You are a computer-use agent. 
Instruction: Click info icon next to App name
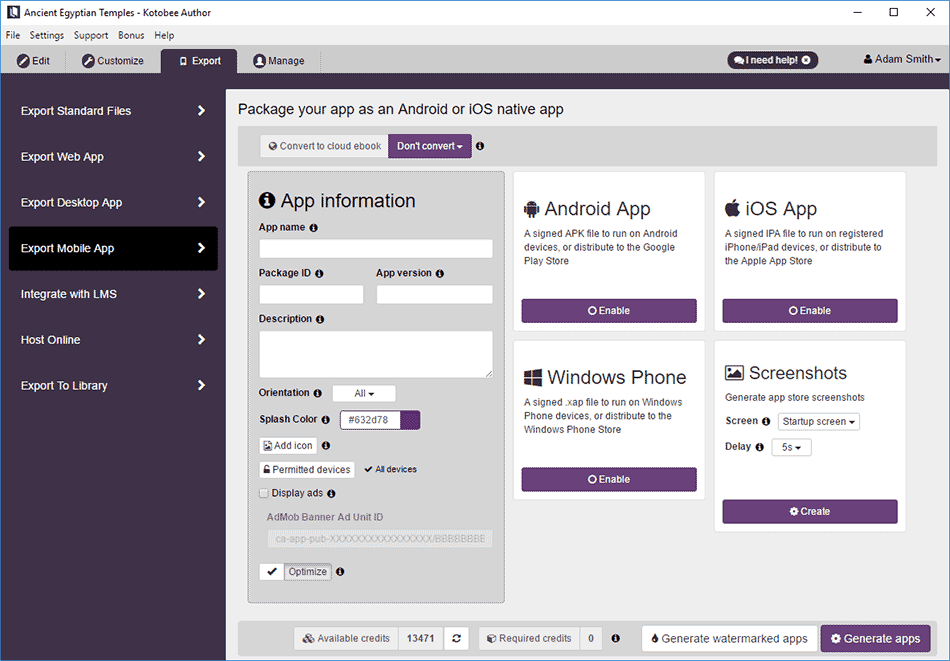[314, 228]
